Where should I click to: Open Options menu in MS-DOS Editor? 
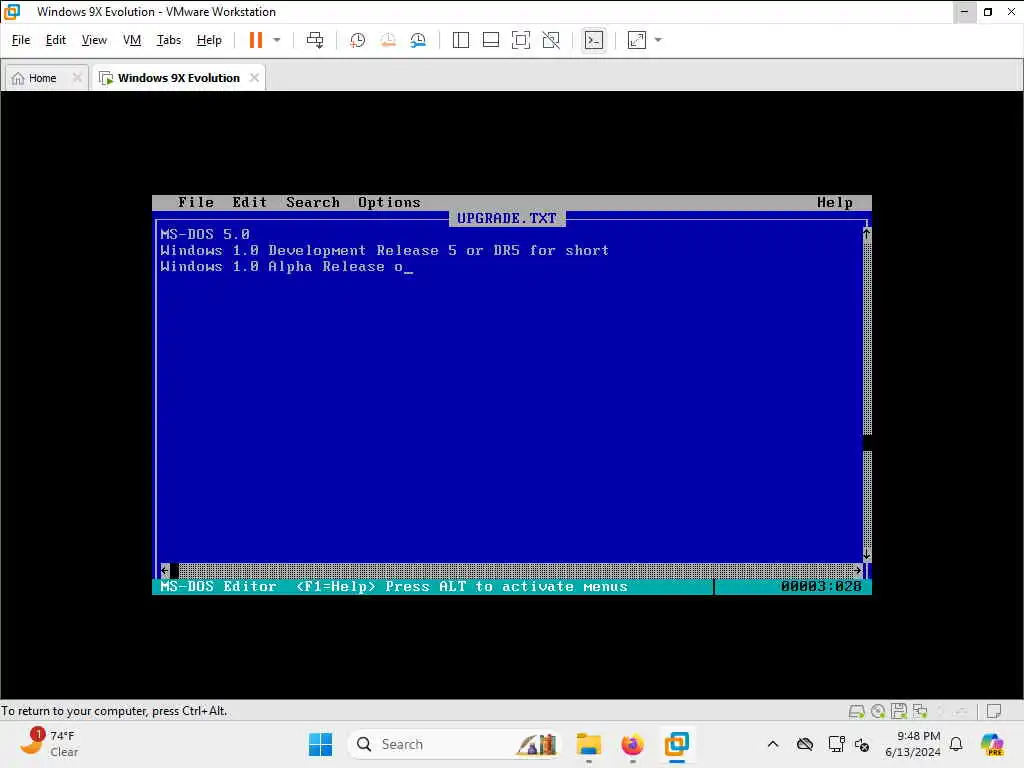pos(389,202)
